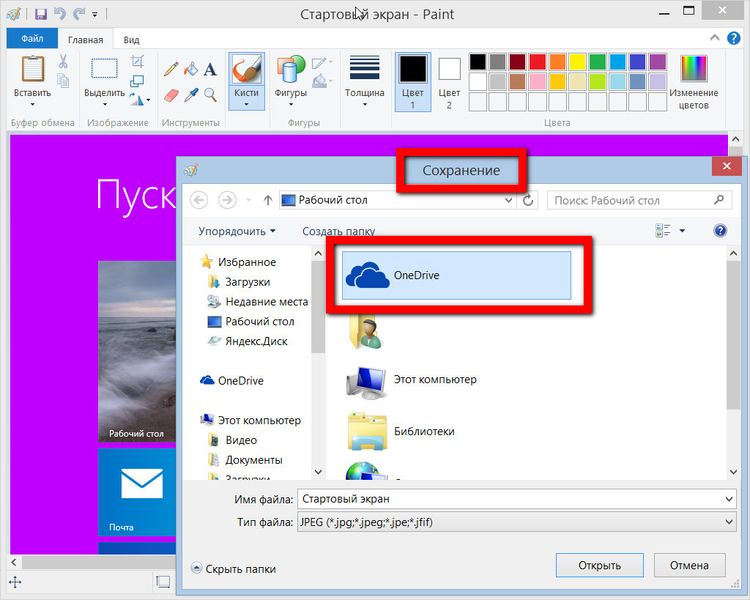Open the user folder icon in list
Image resolution: width=750 pixels, height=600 pixels.
coord(366,332)
